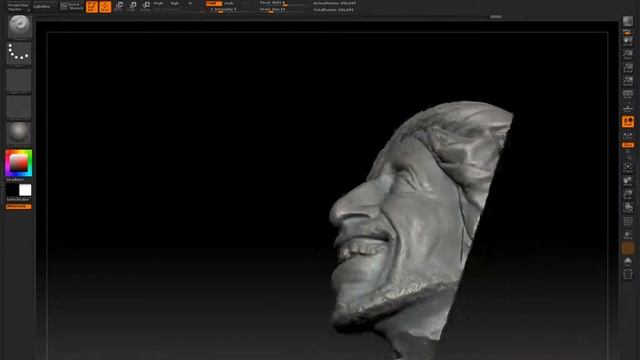Viewport: 640px width, 360px height.
Task: Select the white main color swatch
Action: (x=25, y=190)
